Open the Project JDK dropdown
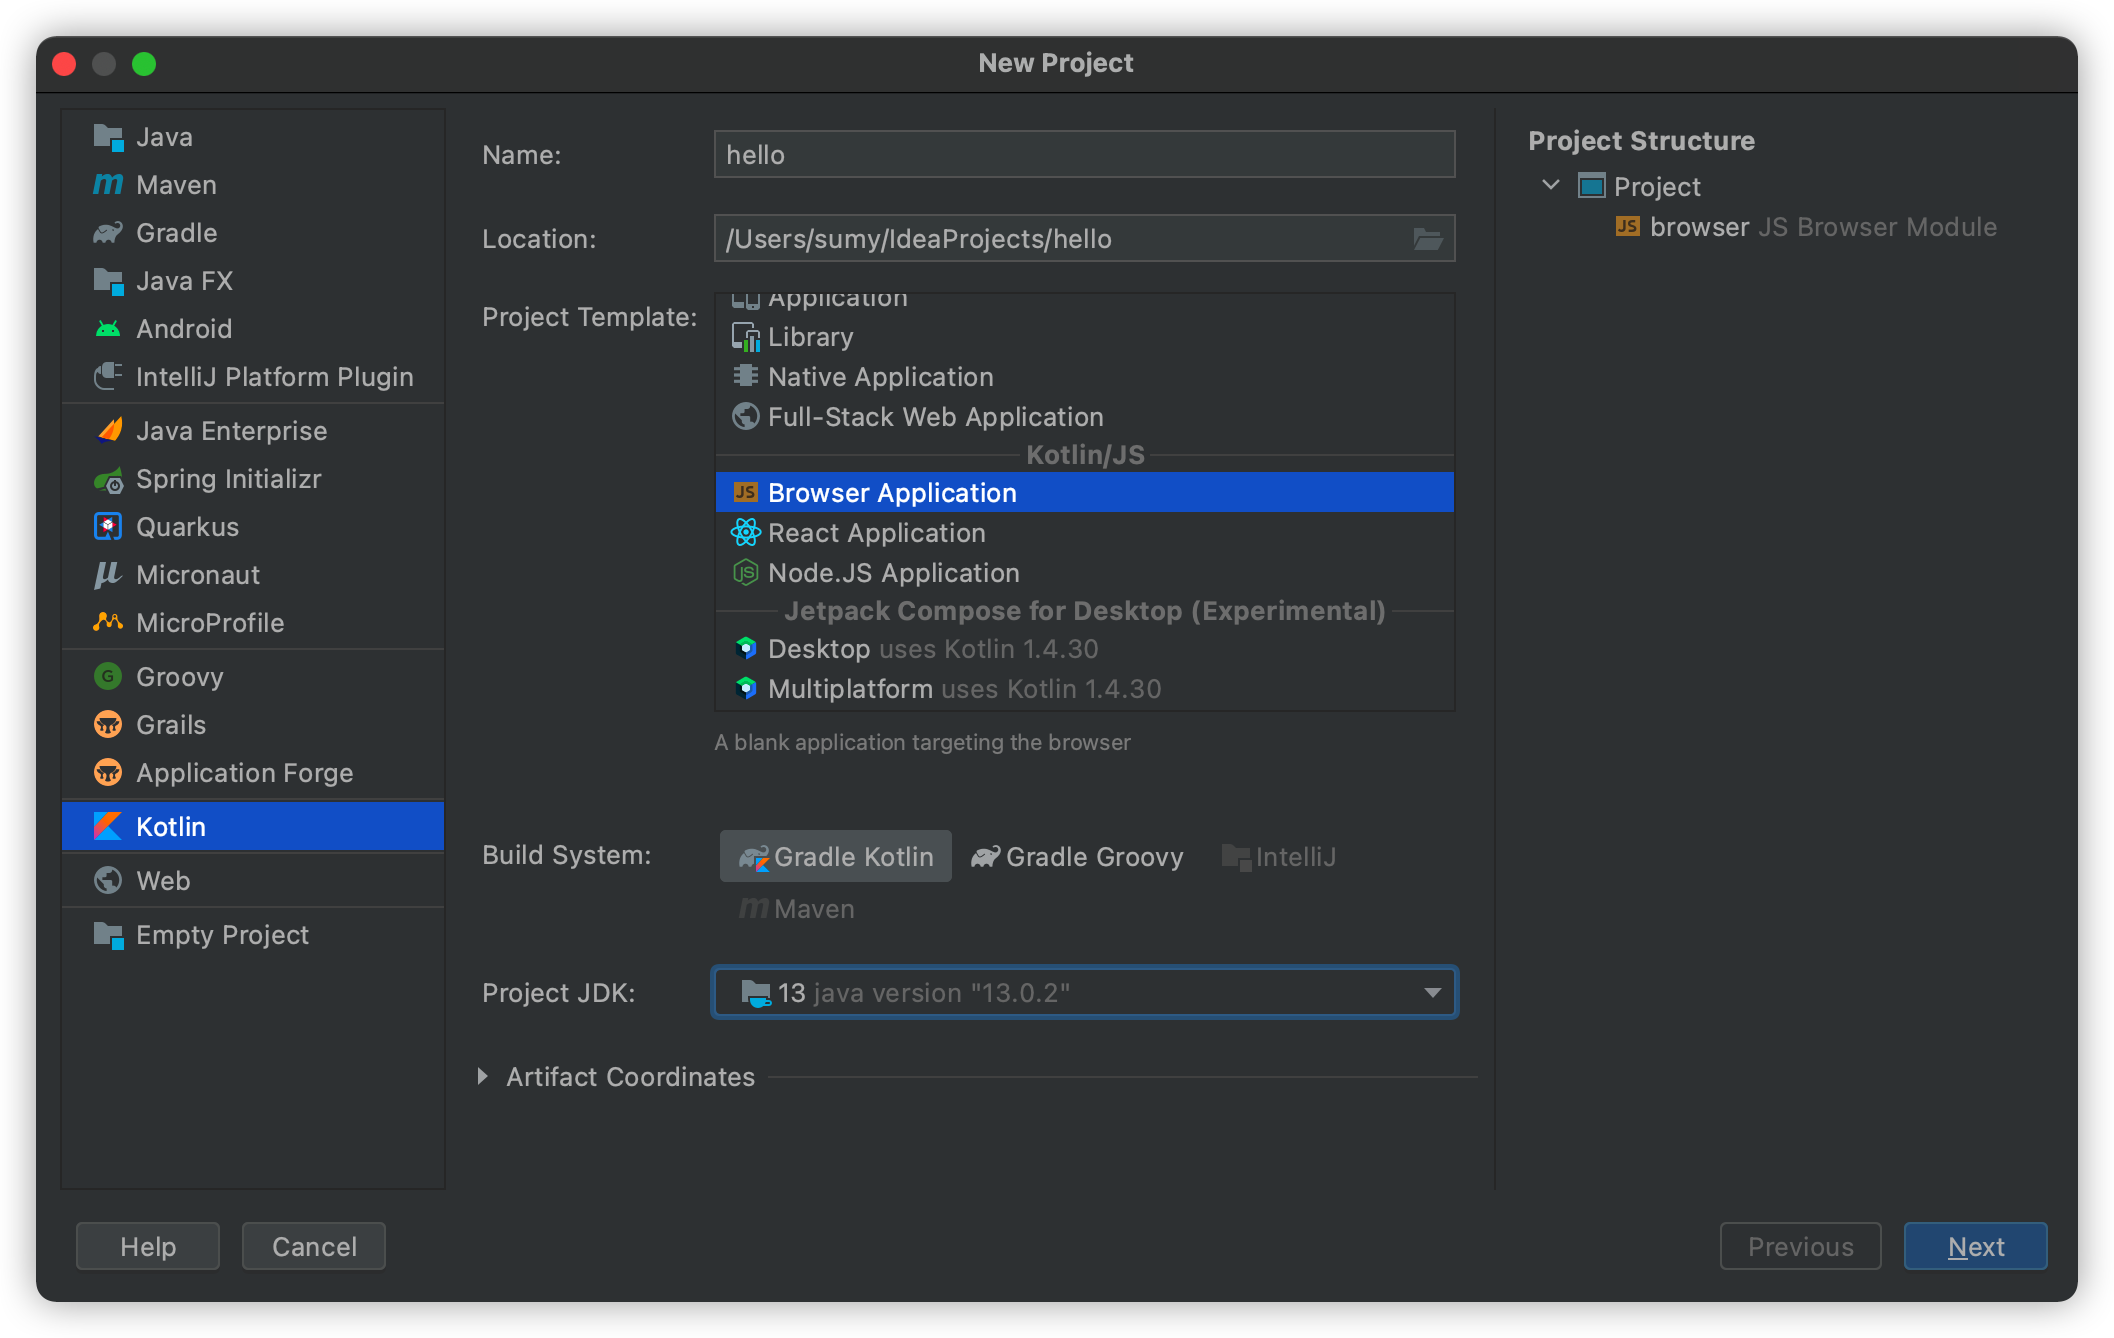Screen dimensions: 2114x1338 1432,993
